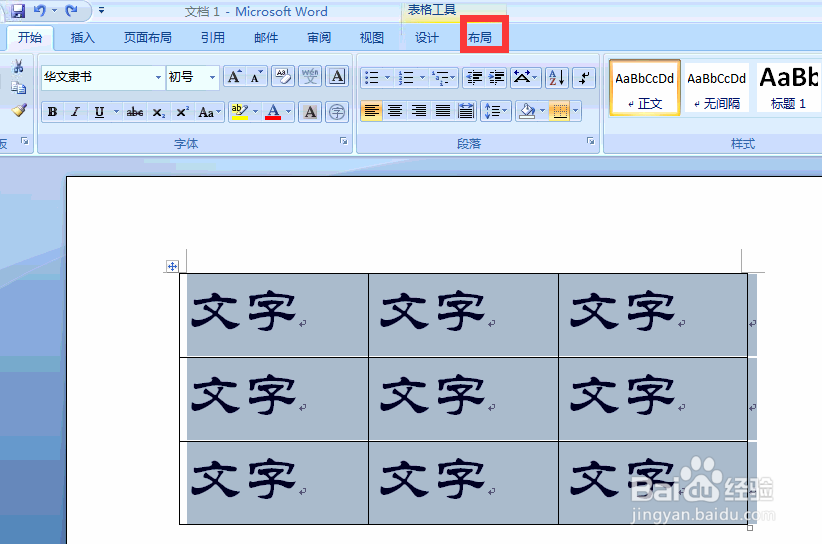This screenshot has width=822, height=544.
Task: Toggle bold formatting
Action: coord(52,112)
